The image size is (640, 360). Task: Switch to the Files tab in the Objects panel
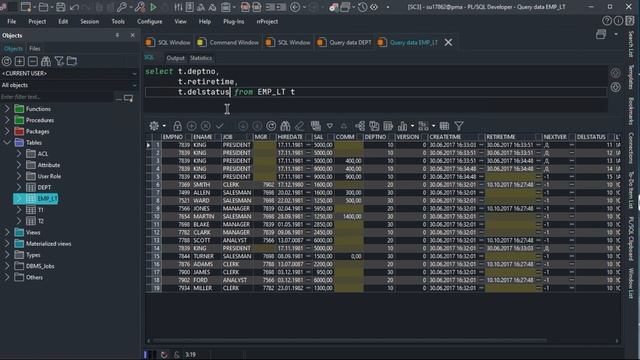coord(35,49)
